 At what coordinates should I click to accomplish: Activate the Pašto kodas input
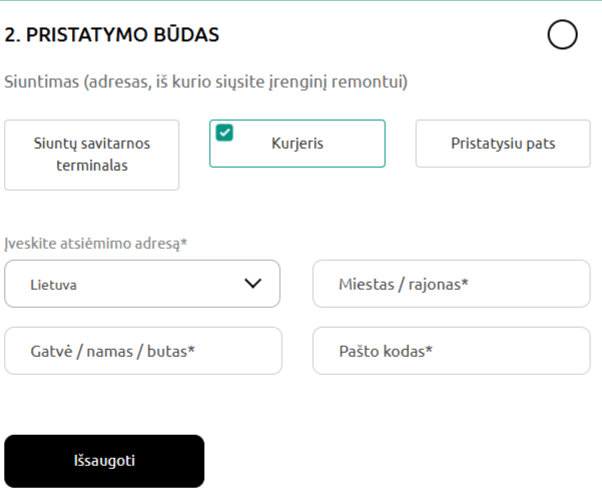click(x=451, y=351)
